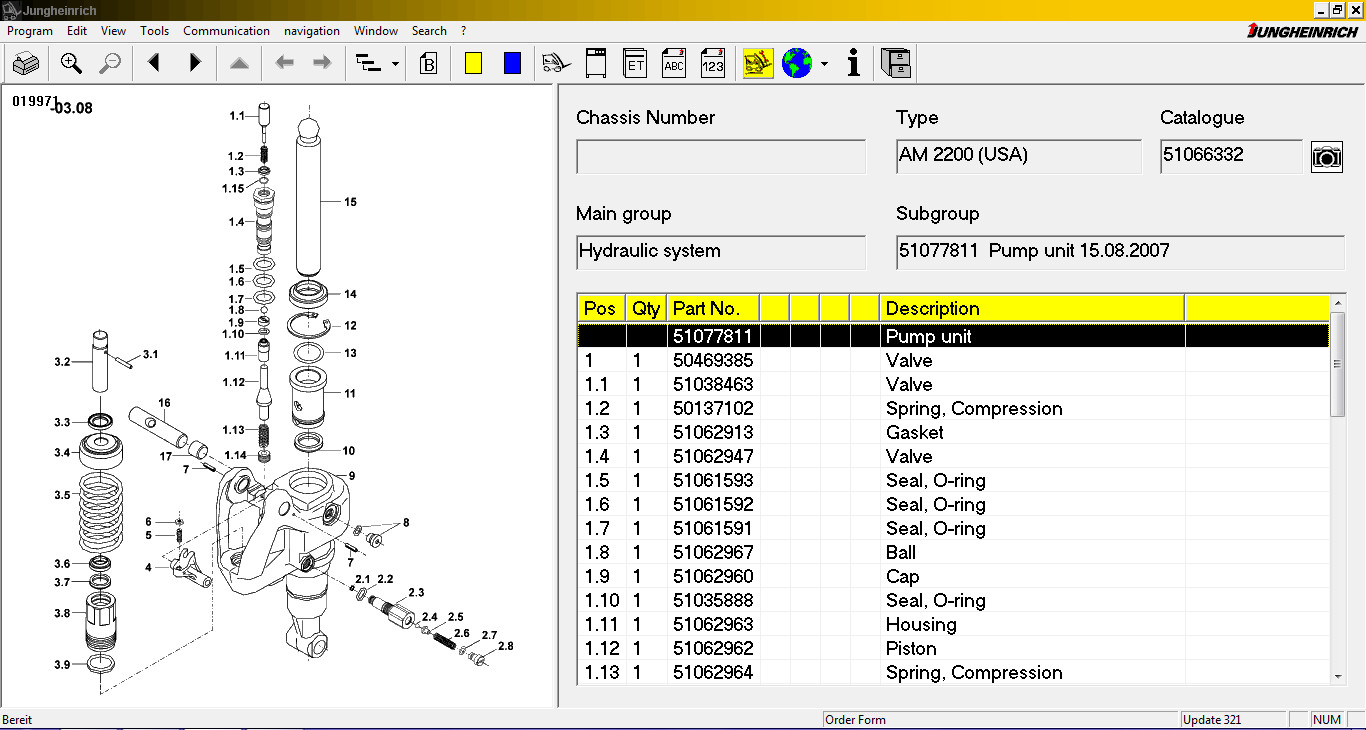Open the information 'i' icon
Screen dimensions: 1366x730
click(x=853, y=64)
